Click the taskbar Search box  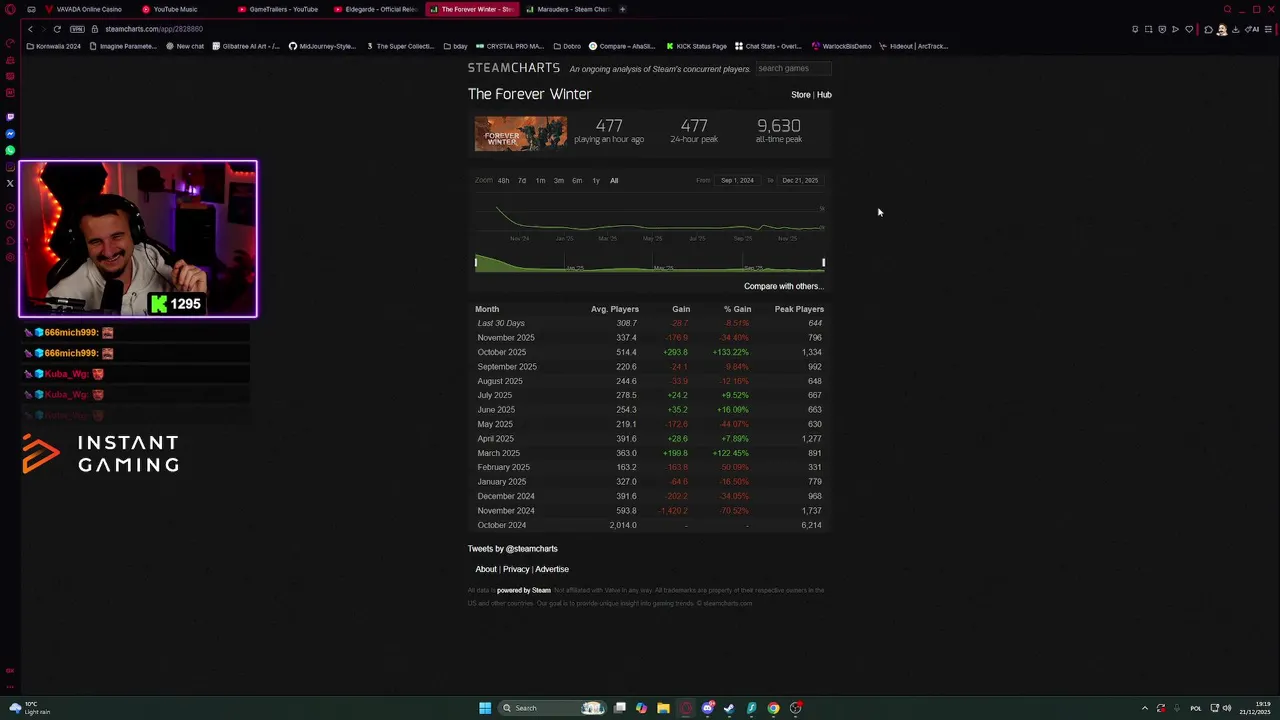click(553, 708)
